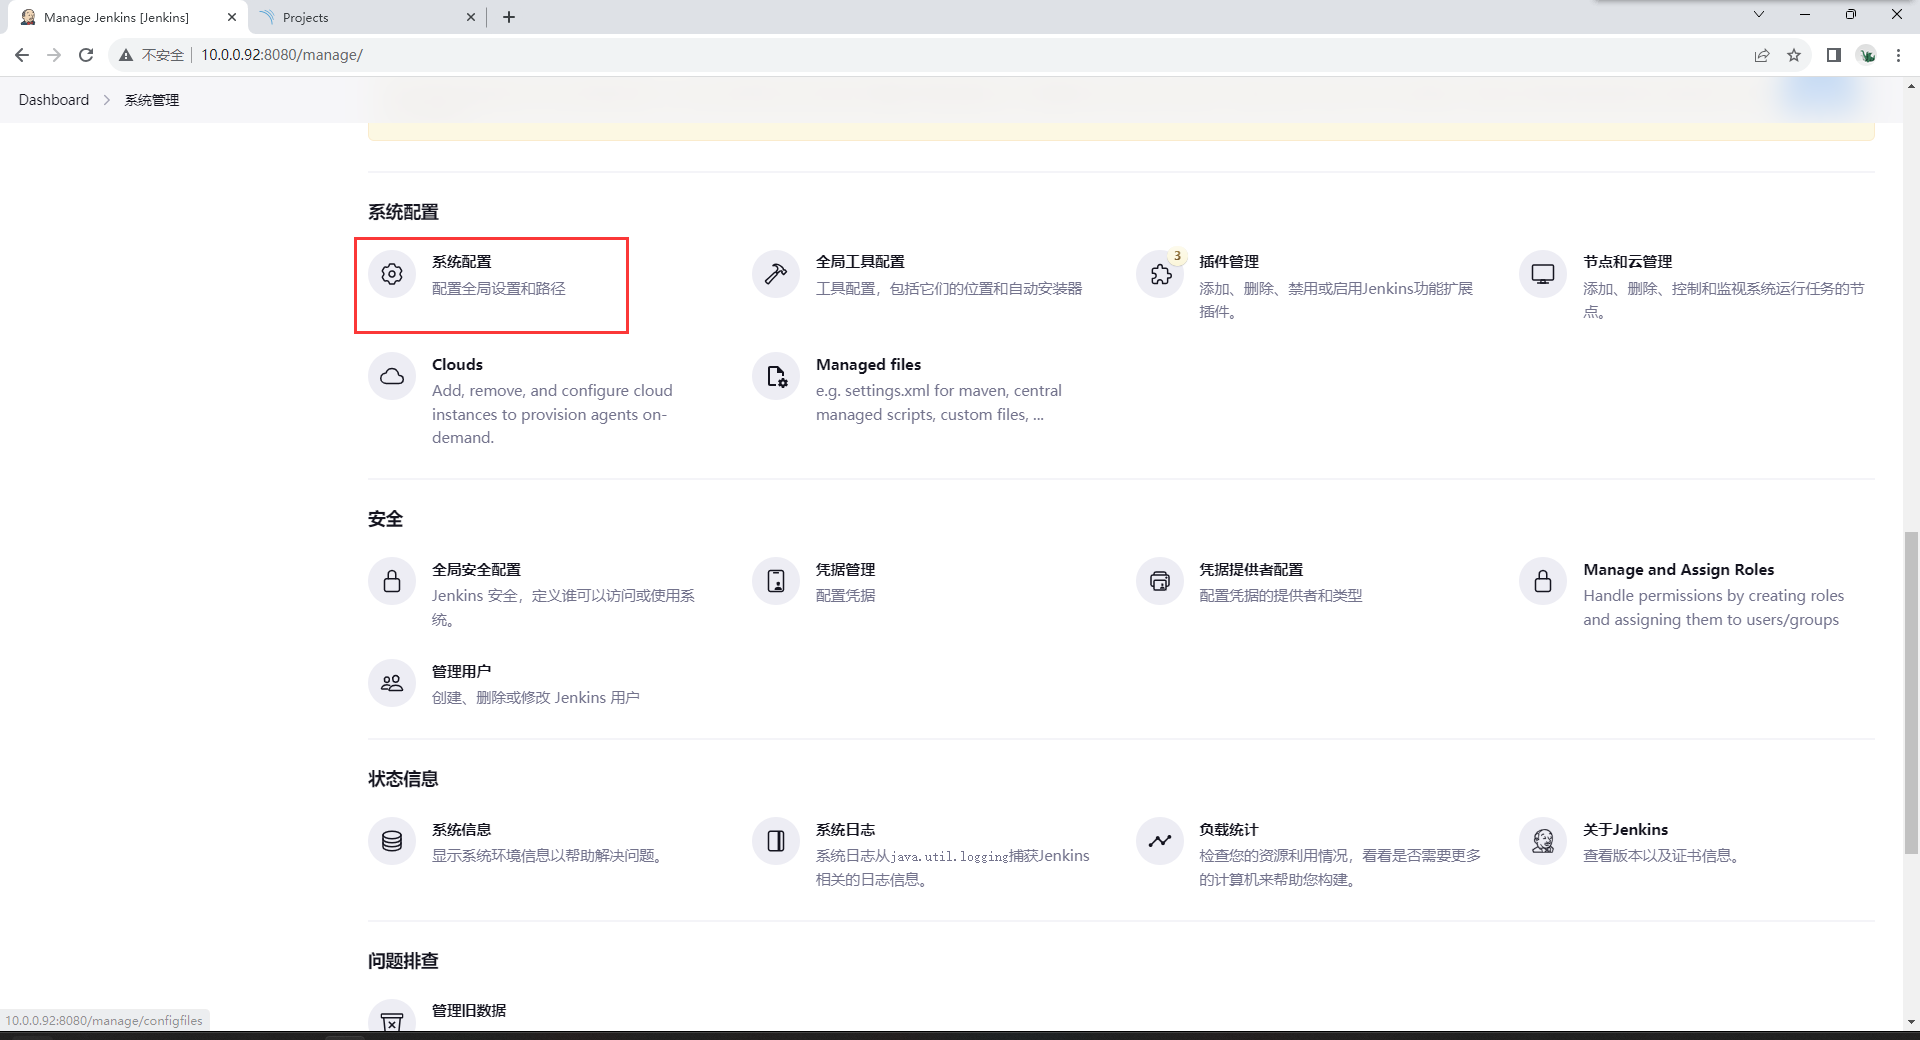Open the 全局工具配置 link title
The height and width of the screenshot is (1040, 1920).
860,262
